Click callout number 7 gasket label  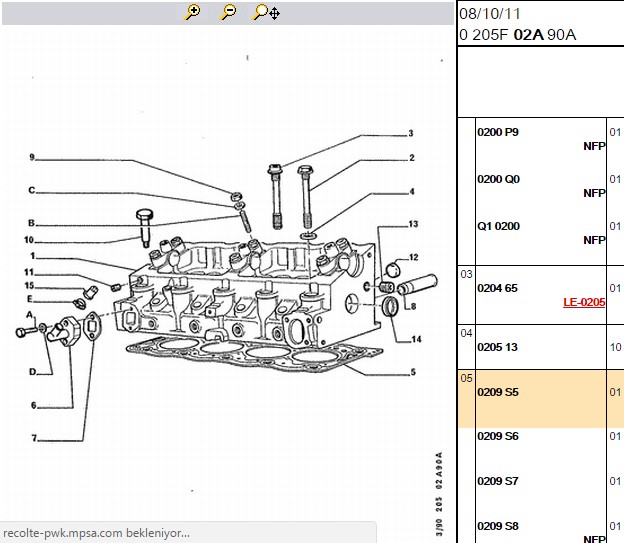(x=34, y=438)
